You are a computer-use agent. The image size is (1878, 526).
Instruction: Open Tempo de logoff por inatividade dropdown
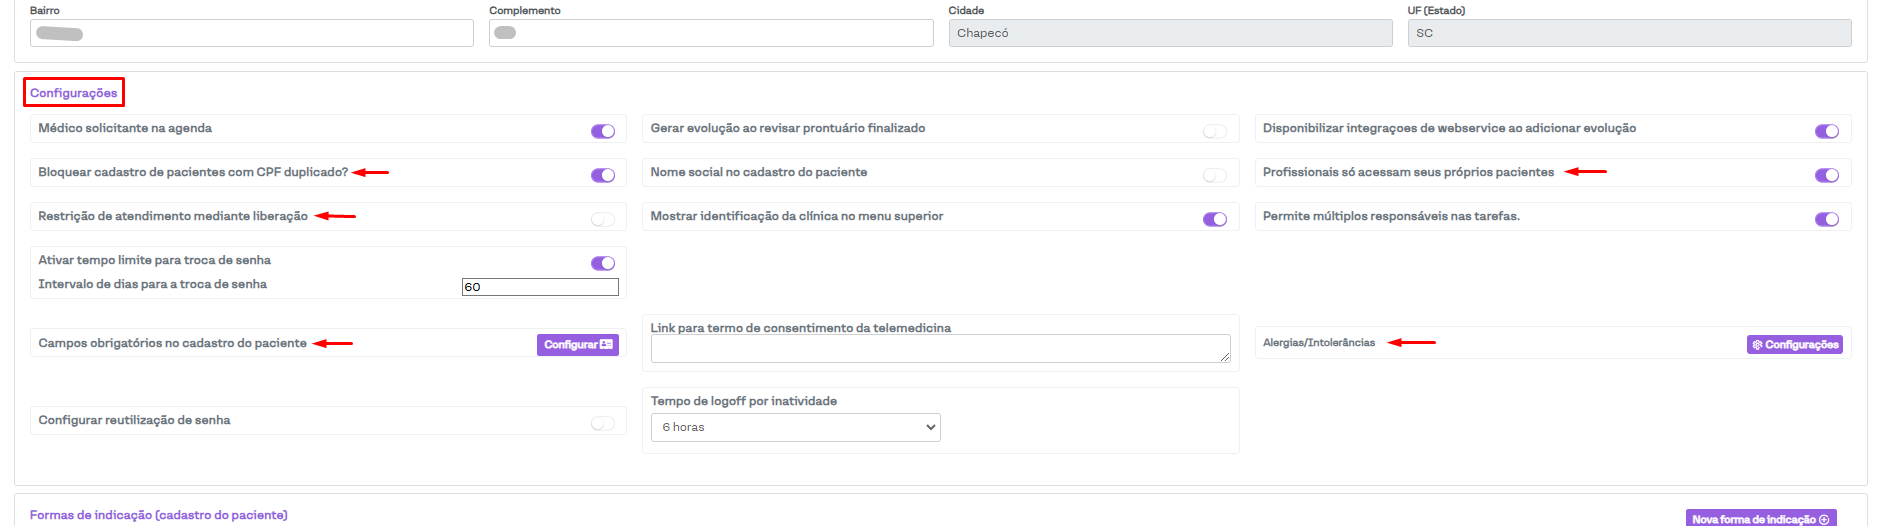coord(795,427)
